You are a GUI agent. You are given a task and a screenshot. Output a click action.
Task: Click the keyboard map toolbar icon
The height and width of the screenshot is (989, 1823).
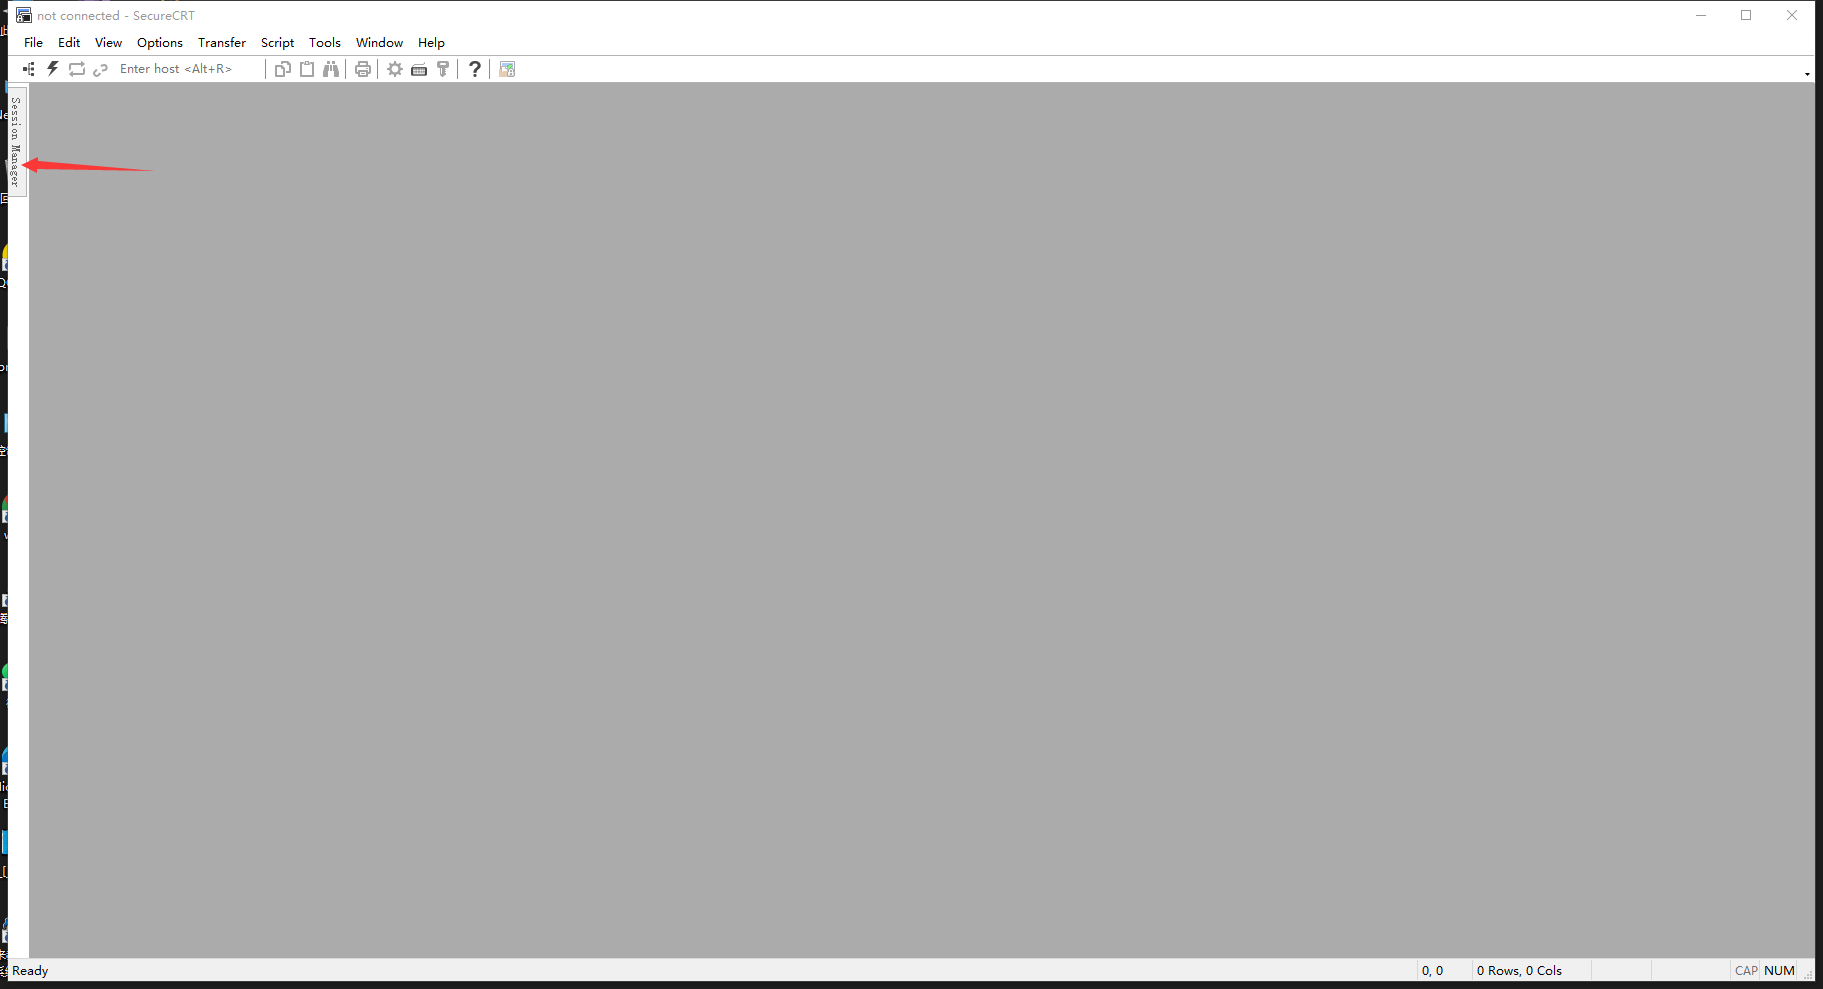(x=419, y=68)
